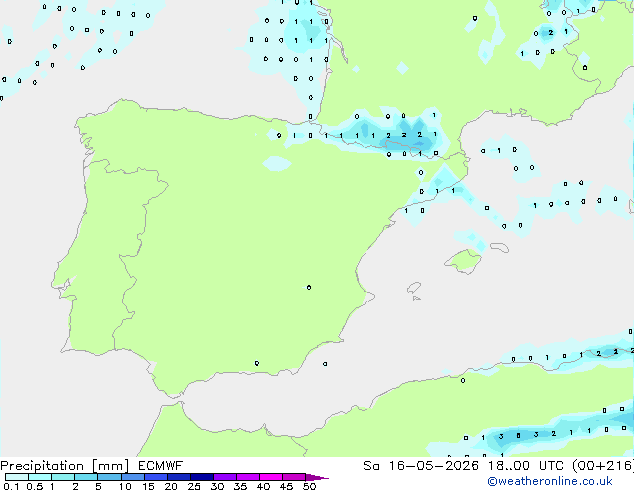Viewport: 634px width, 490px height.
Task: Click the 0.1 mm lightest legend color swatch
Action: (x=17, y=477)
